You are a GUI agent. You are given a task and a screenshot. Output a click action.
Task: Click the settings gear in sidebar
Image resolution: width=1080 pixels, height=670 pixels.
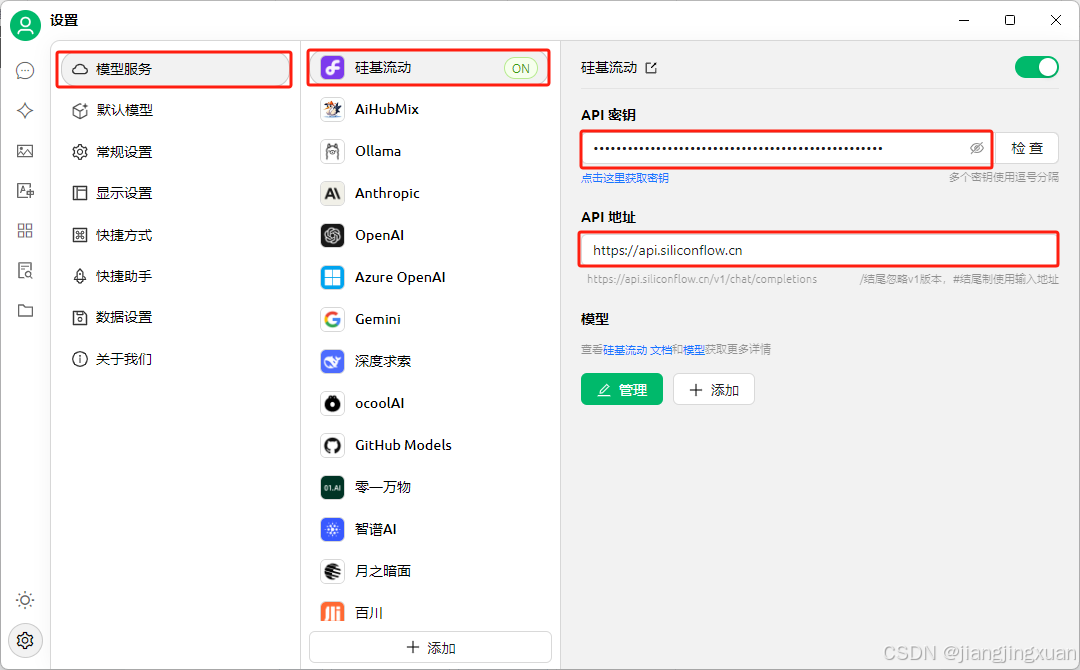(25, 640)
